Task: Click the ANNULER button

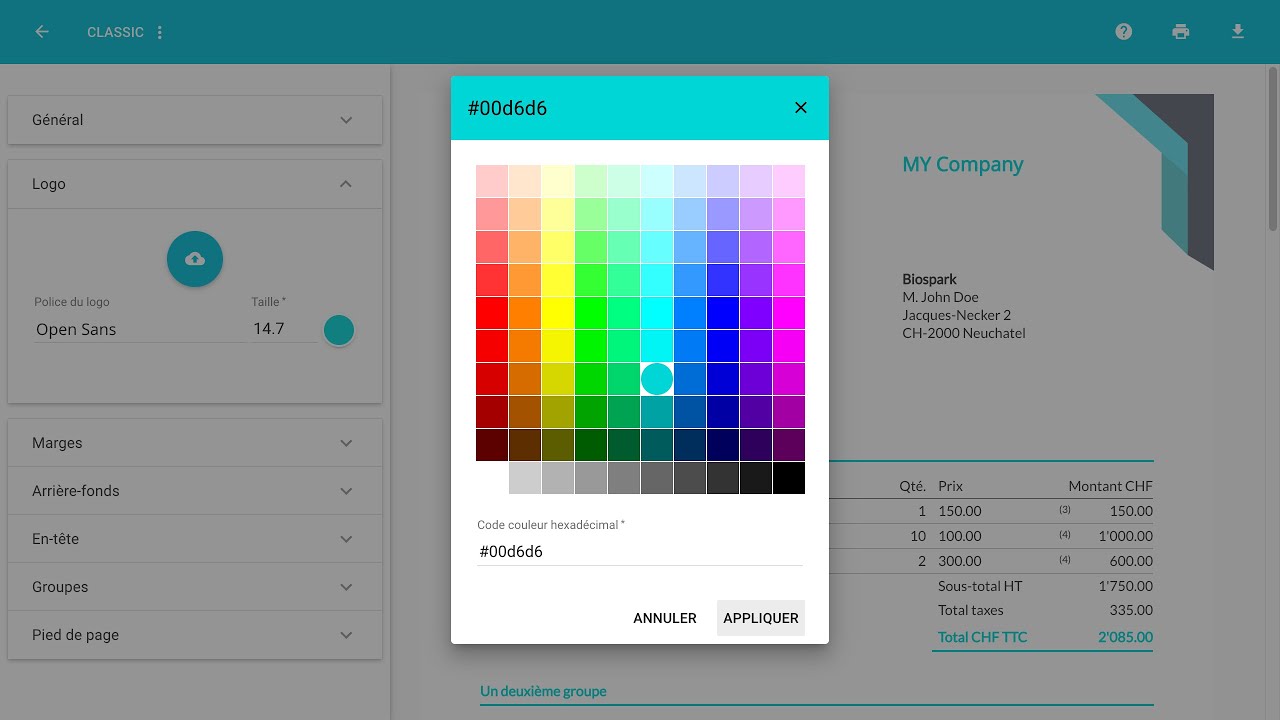Action: [x=665, y=618]
